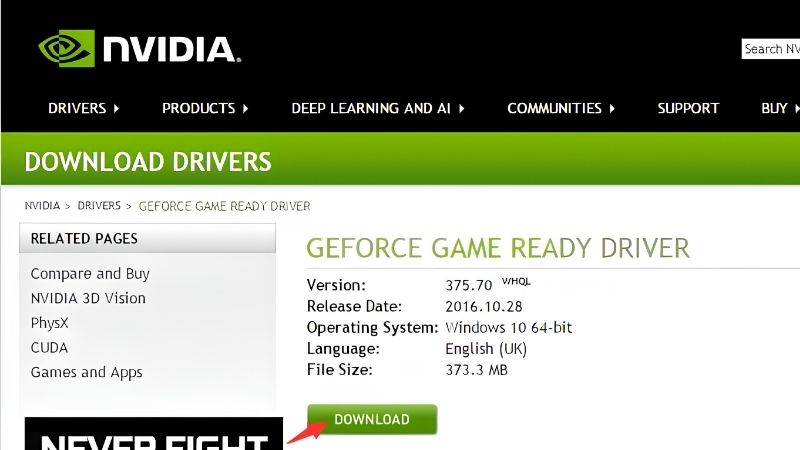This screenshot has width=800, height=450.
Task: Open the PRODUCTS menu
Action: (198, 108)
